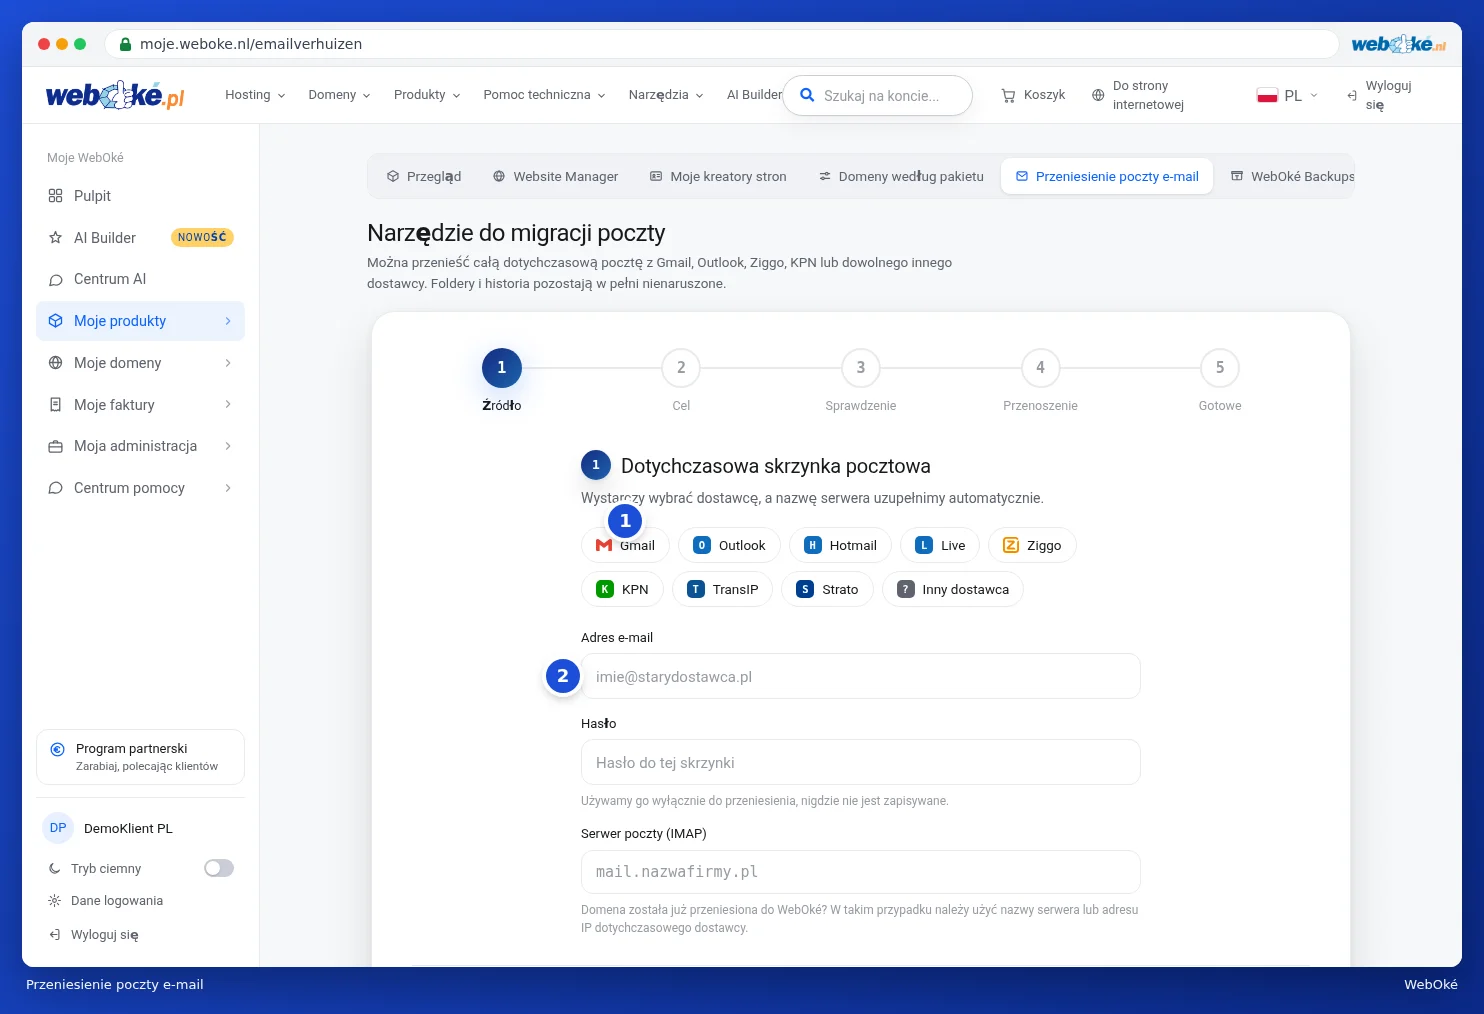Expand the Produkty menu dropdown
This screenshot has width=1484, height=1014.
click(427, 95)
